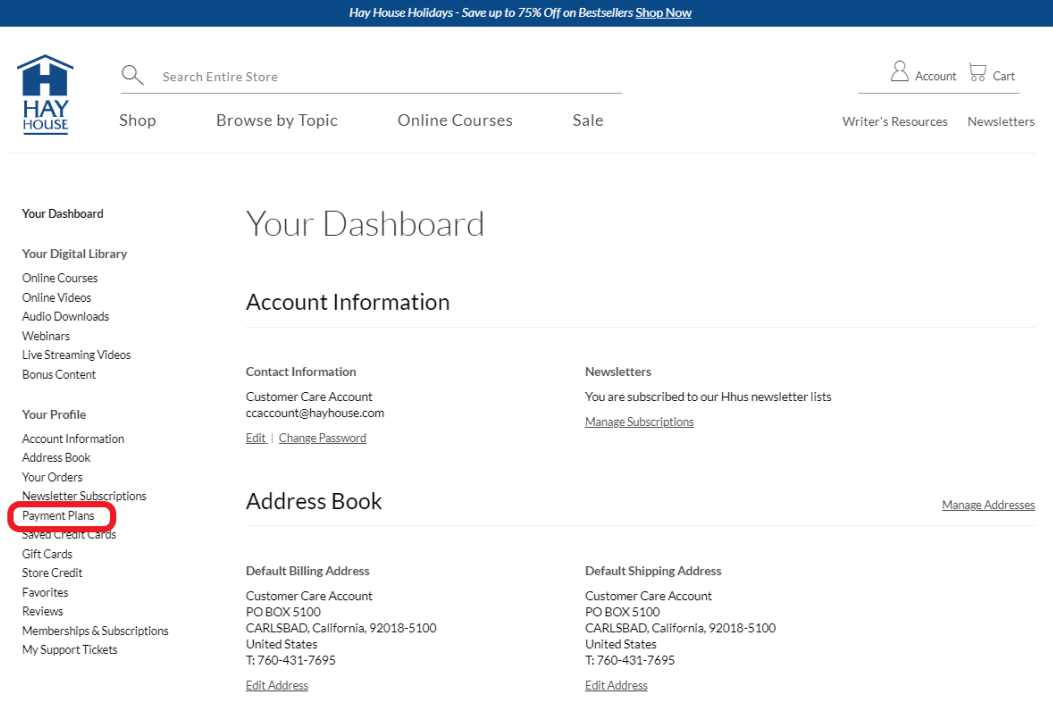This screenshot has width=1053, height=707.
Task: Click the Hay House logo
Action: [45, 95]
